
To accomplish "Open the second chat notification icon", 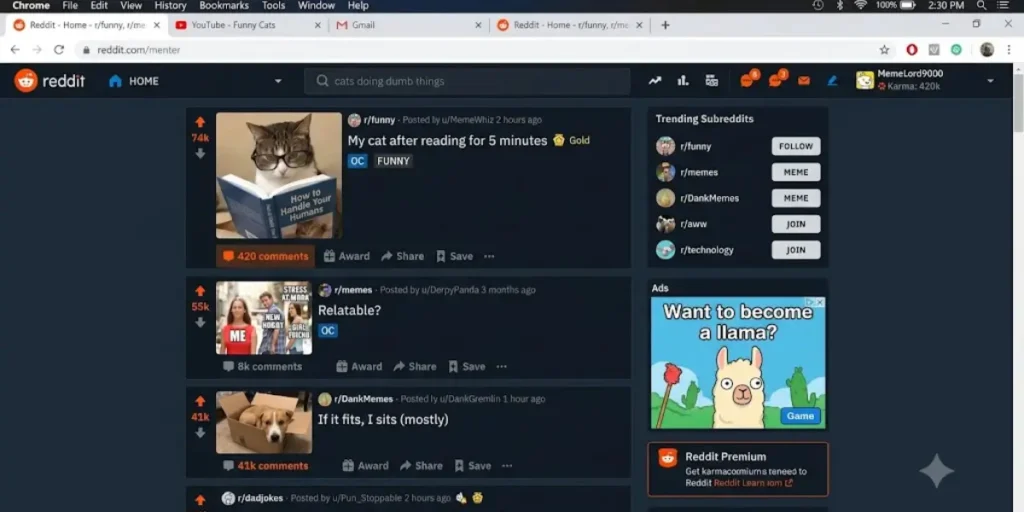I will click(x=775, y=80).
